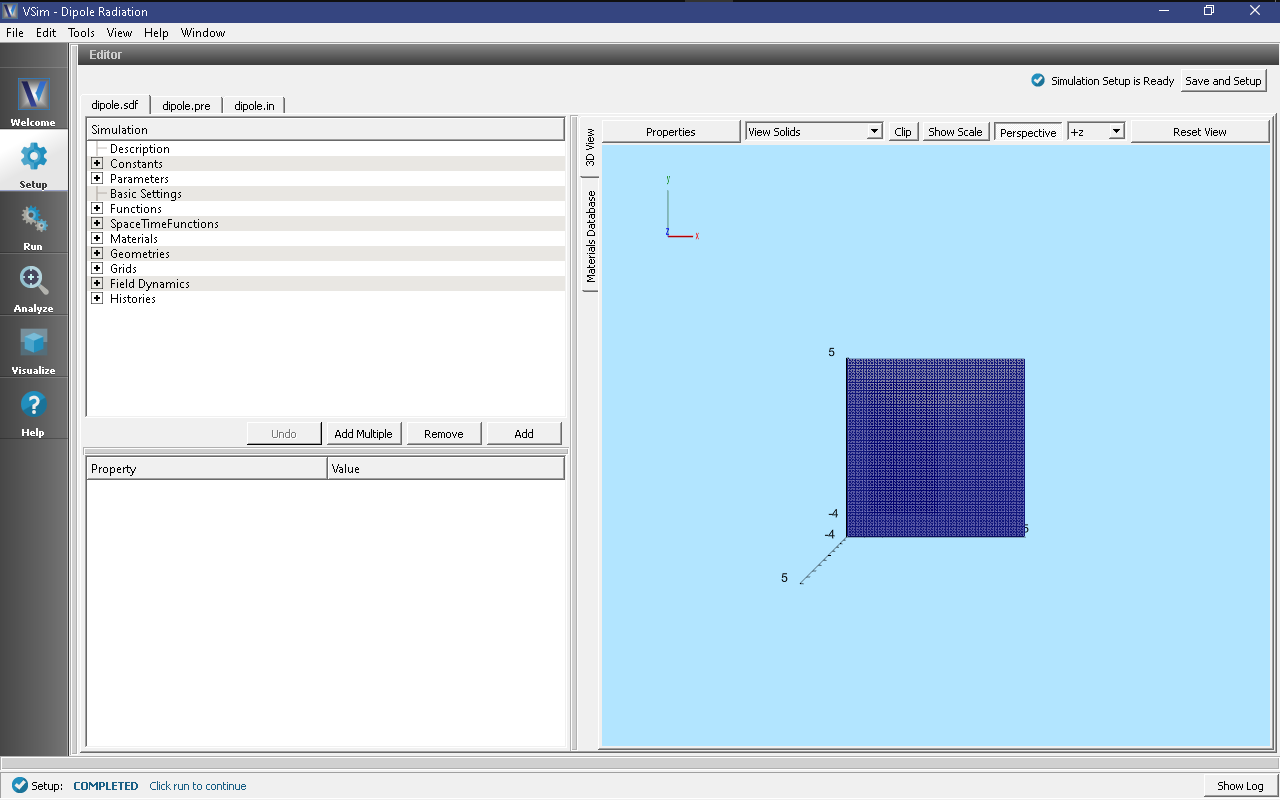The image size is (1280, 800).
Task: Click the Show Log button
Action: 1240,786
